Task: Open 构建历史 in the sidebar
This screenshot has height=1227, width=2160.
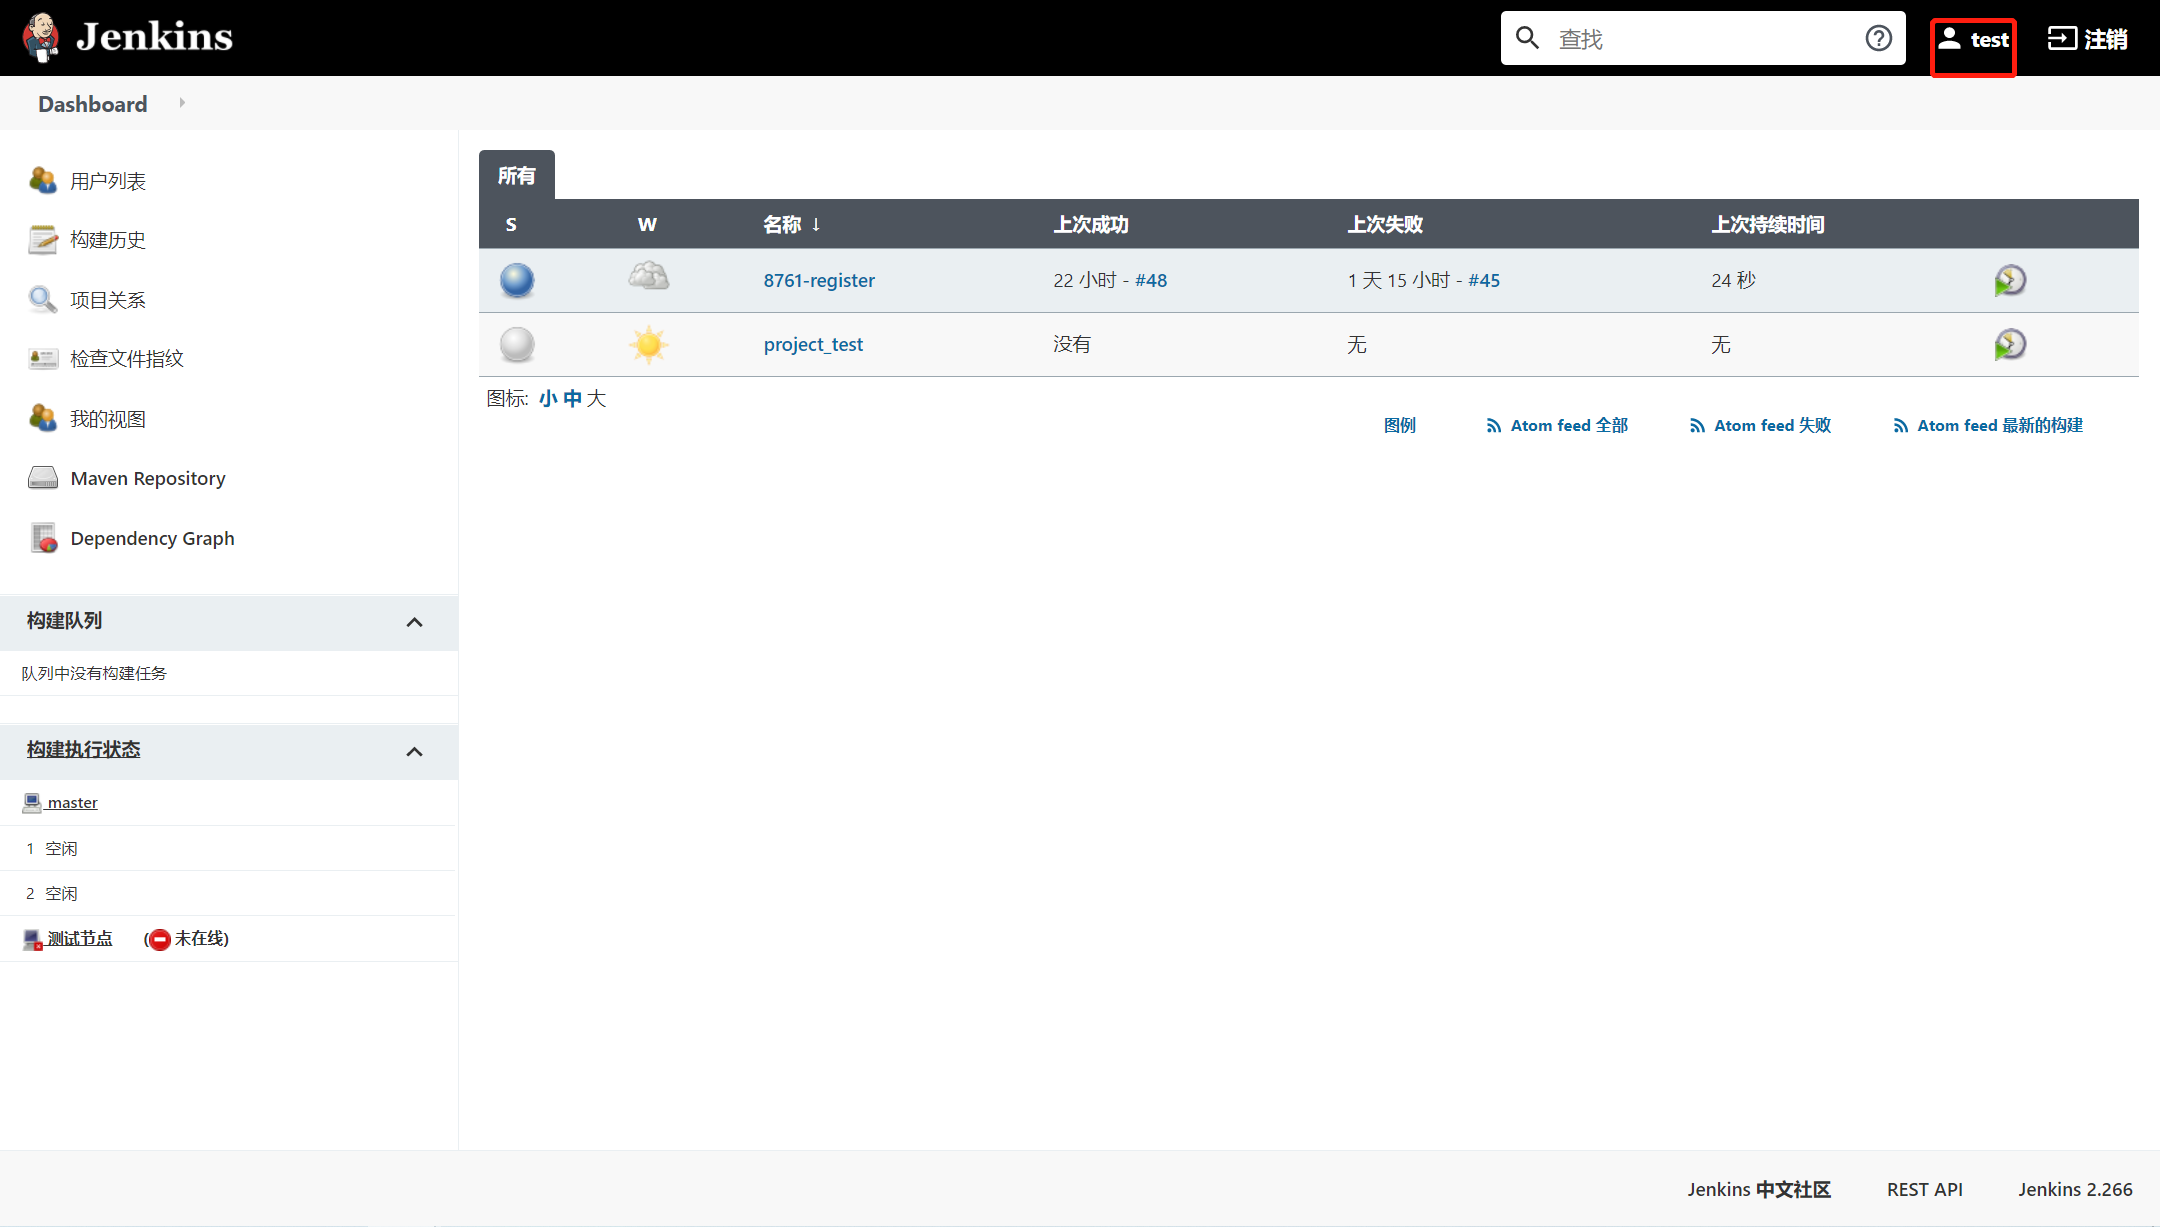Action: [x=108, y=240]
